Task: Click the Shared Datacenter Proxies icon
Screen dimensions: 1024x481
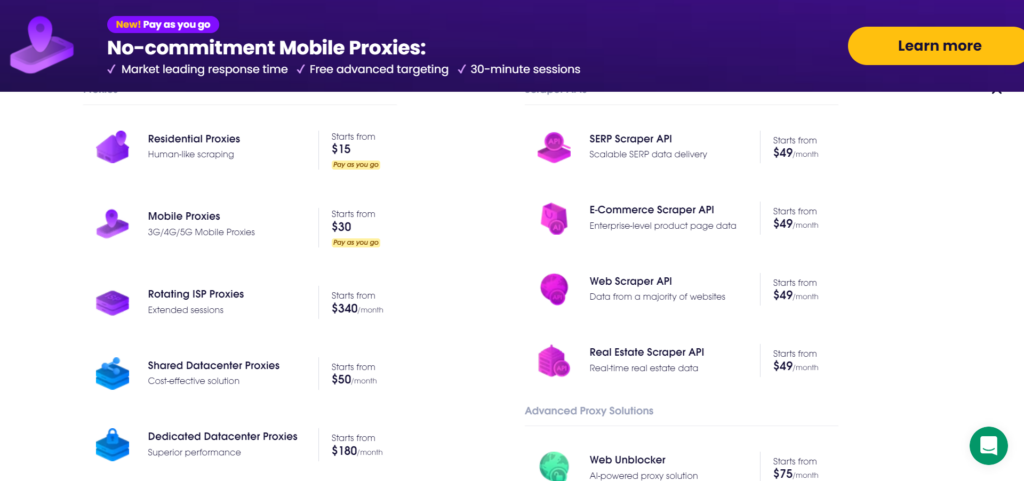Action: (112, 373)
